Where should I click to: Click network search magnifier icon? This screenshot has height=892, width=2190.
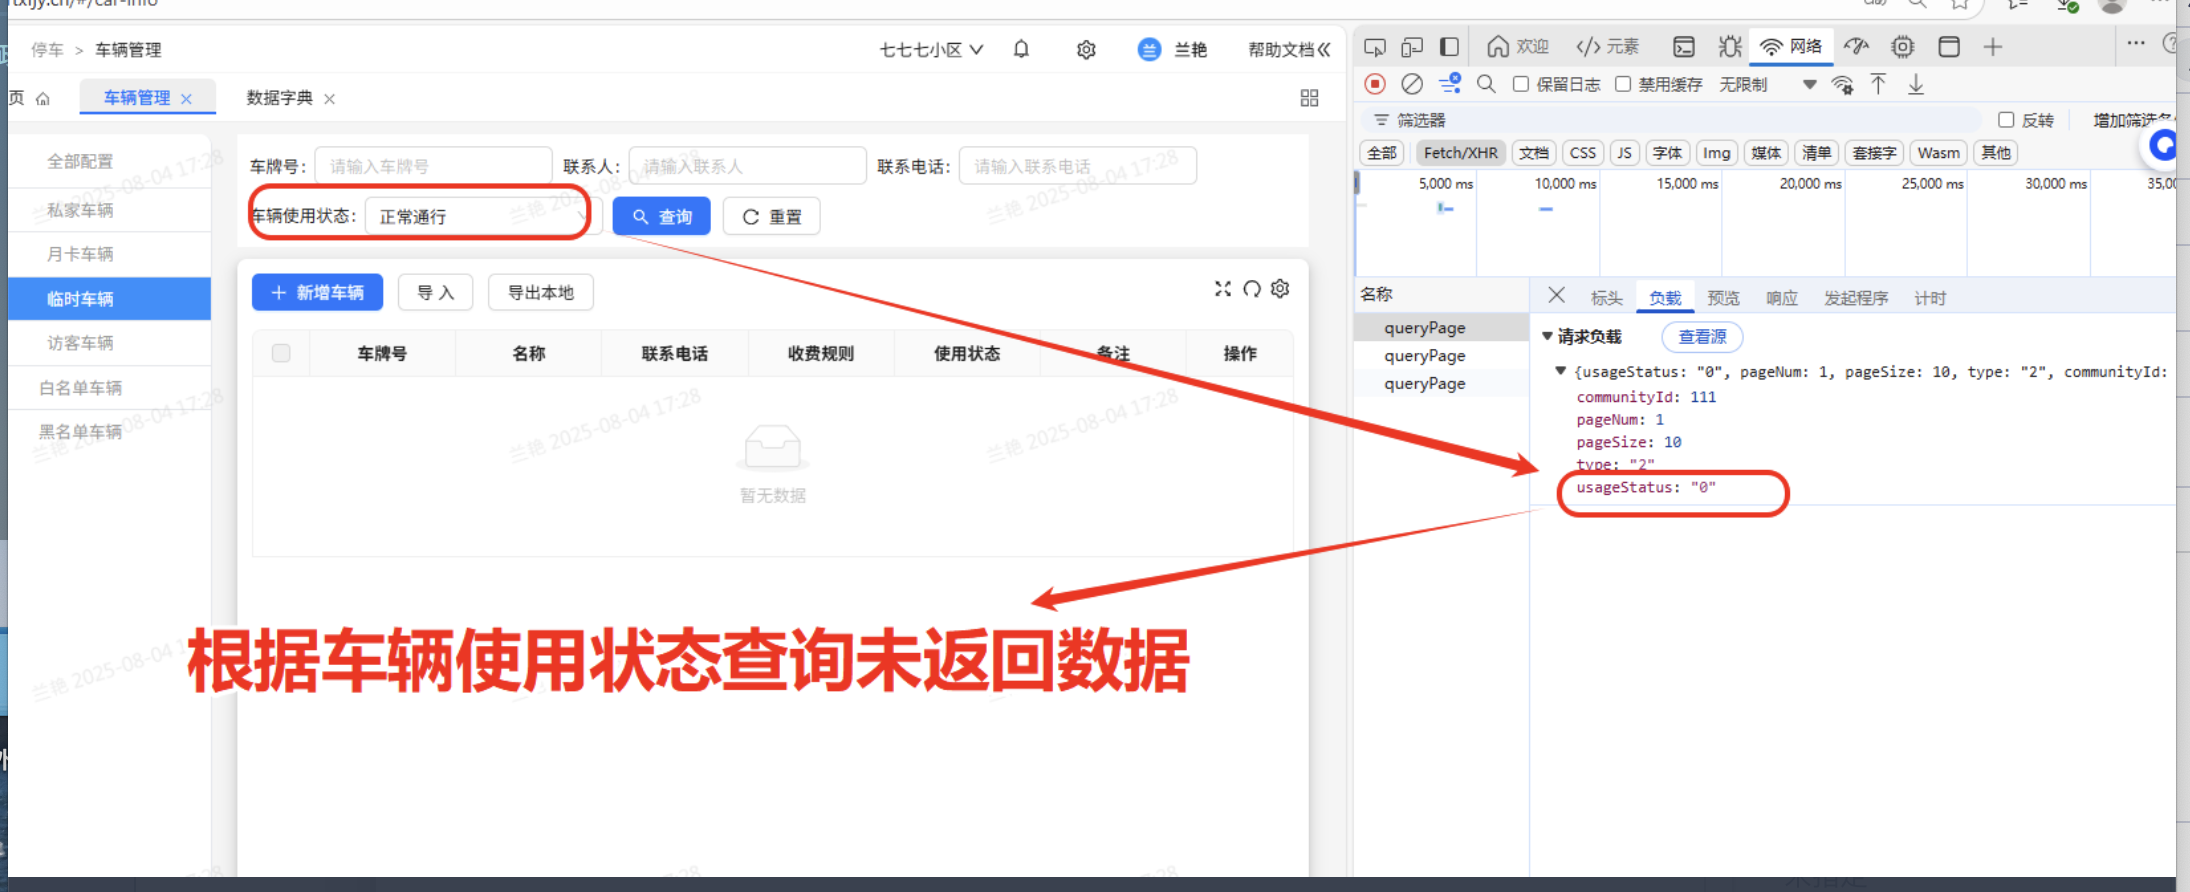(x=1487, y=84)
